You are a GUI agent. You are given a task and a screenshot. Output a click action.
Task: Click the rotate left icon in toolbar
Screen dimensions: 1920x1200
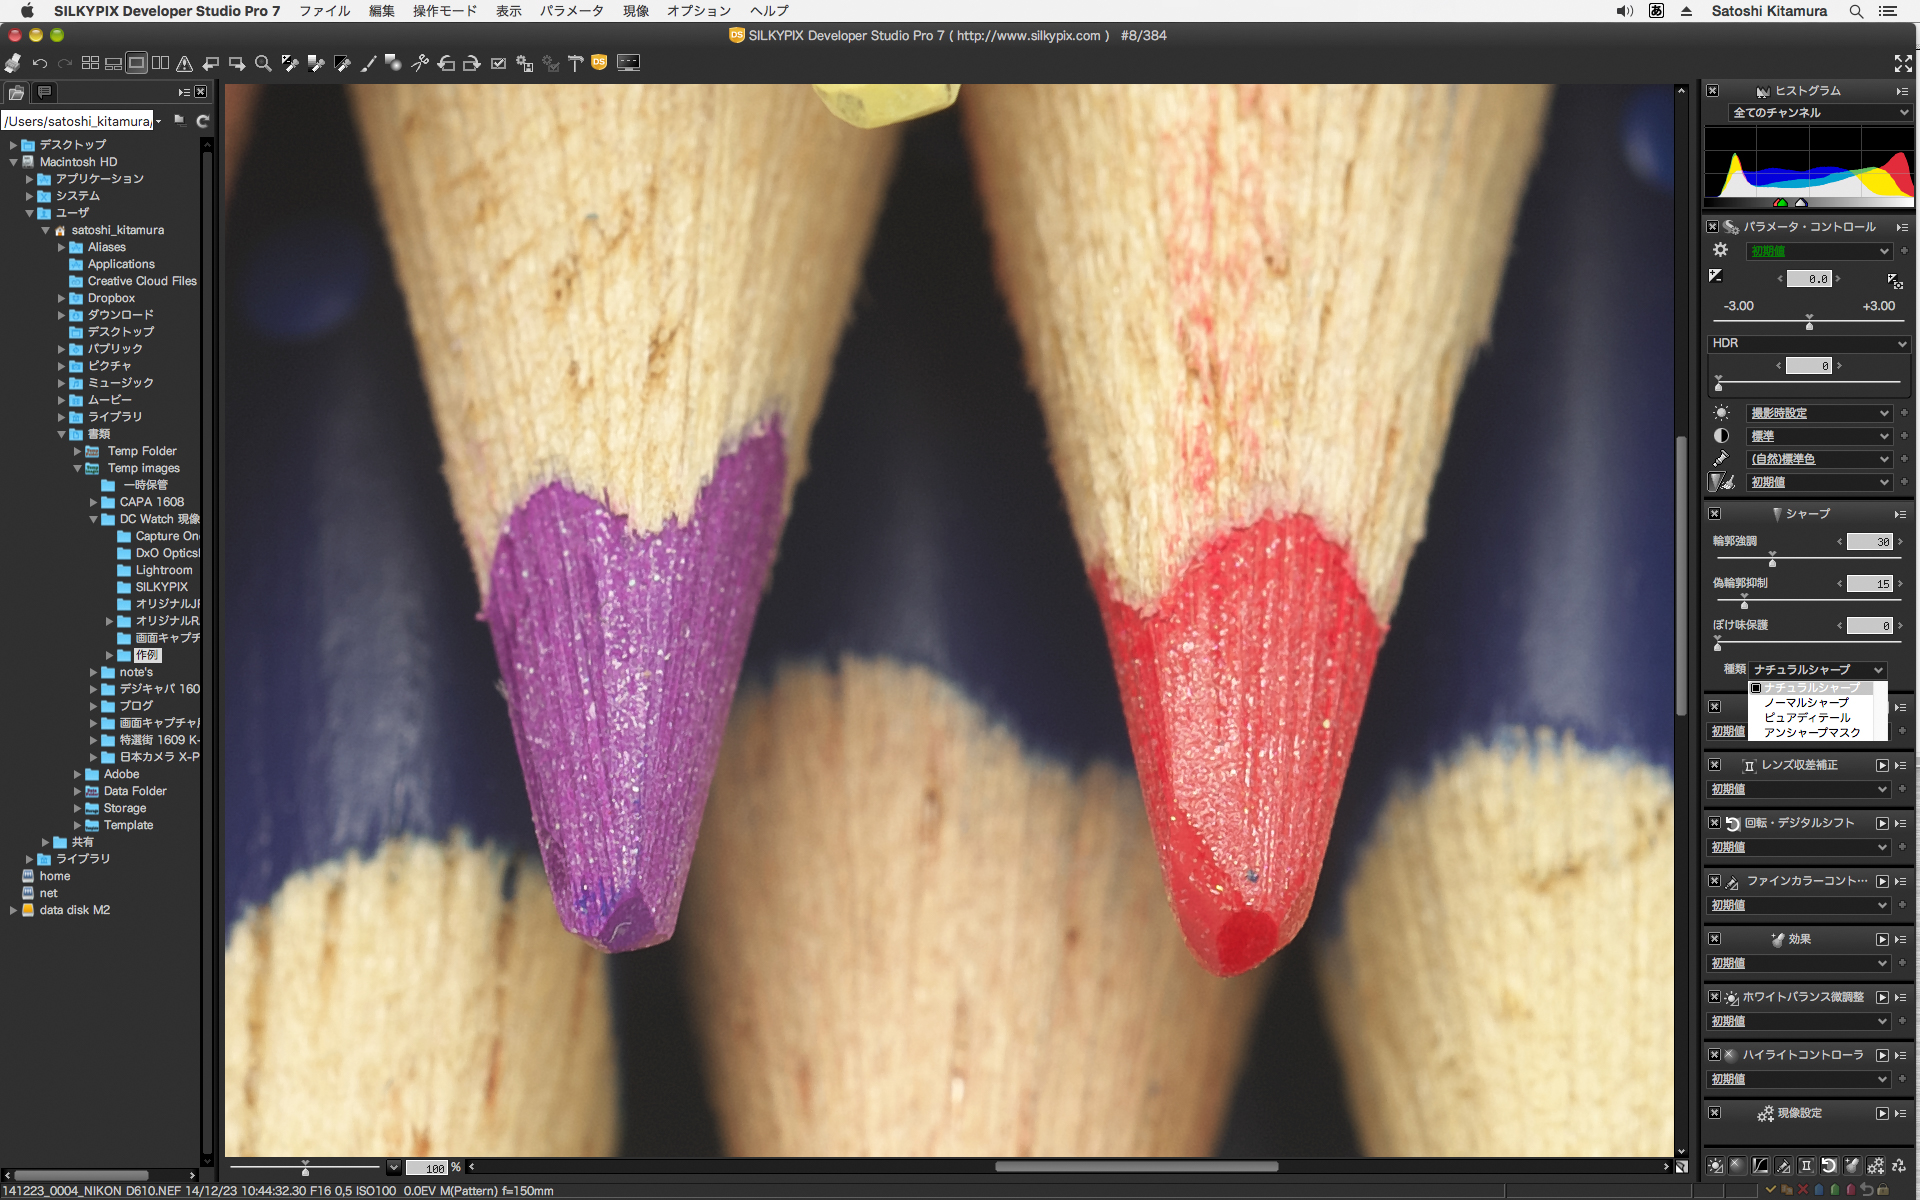[x=446, y=63]
